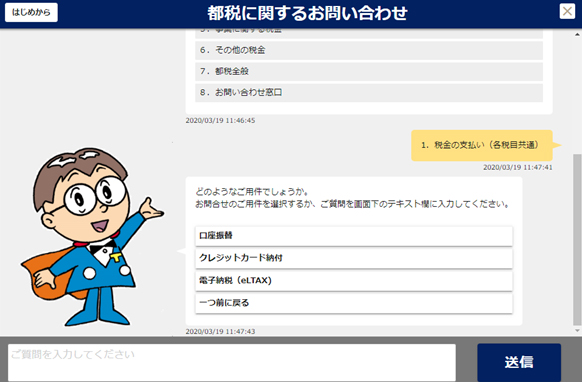Viewport: 582px width, 390px height.
Task: Click the scrollbar down arrow
Action: coord(577,330)
